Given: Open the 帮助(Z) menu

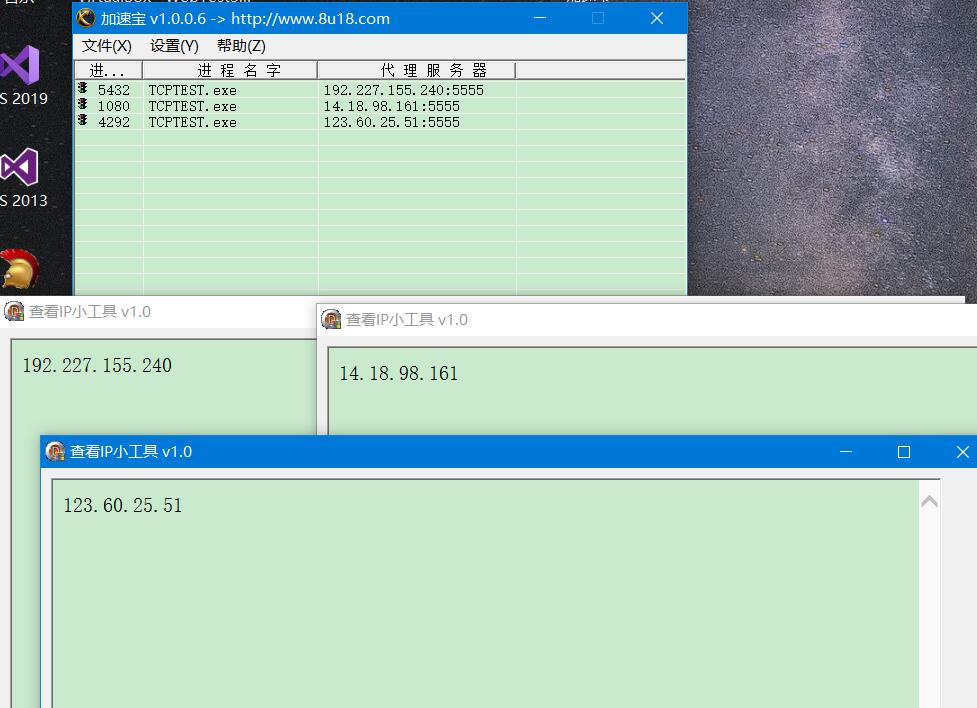Looking at the screenshot, I should click(x=241, y=46).
